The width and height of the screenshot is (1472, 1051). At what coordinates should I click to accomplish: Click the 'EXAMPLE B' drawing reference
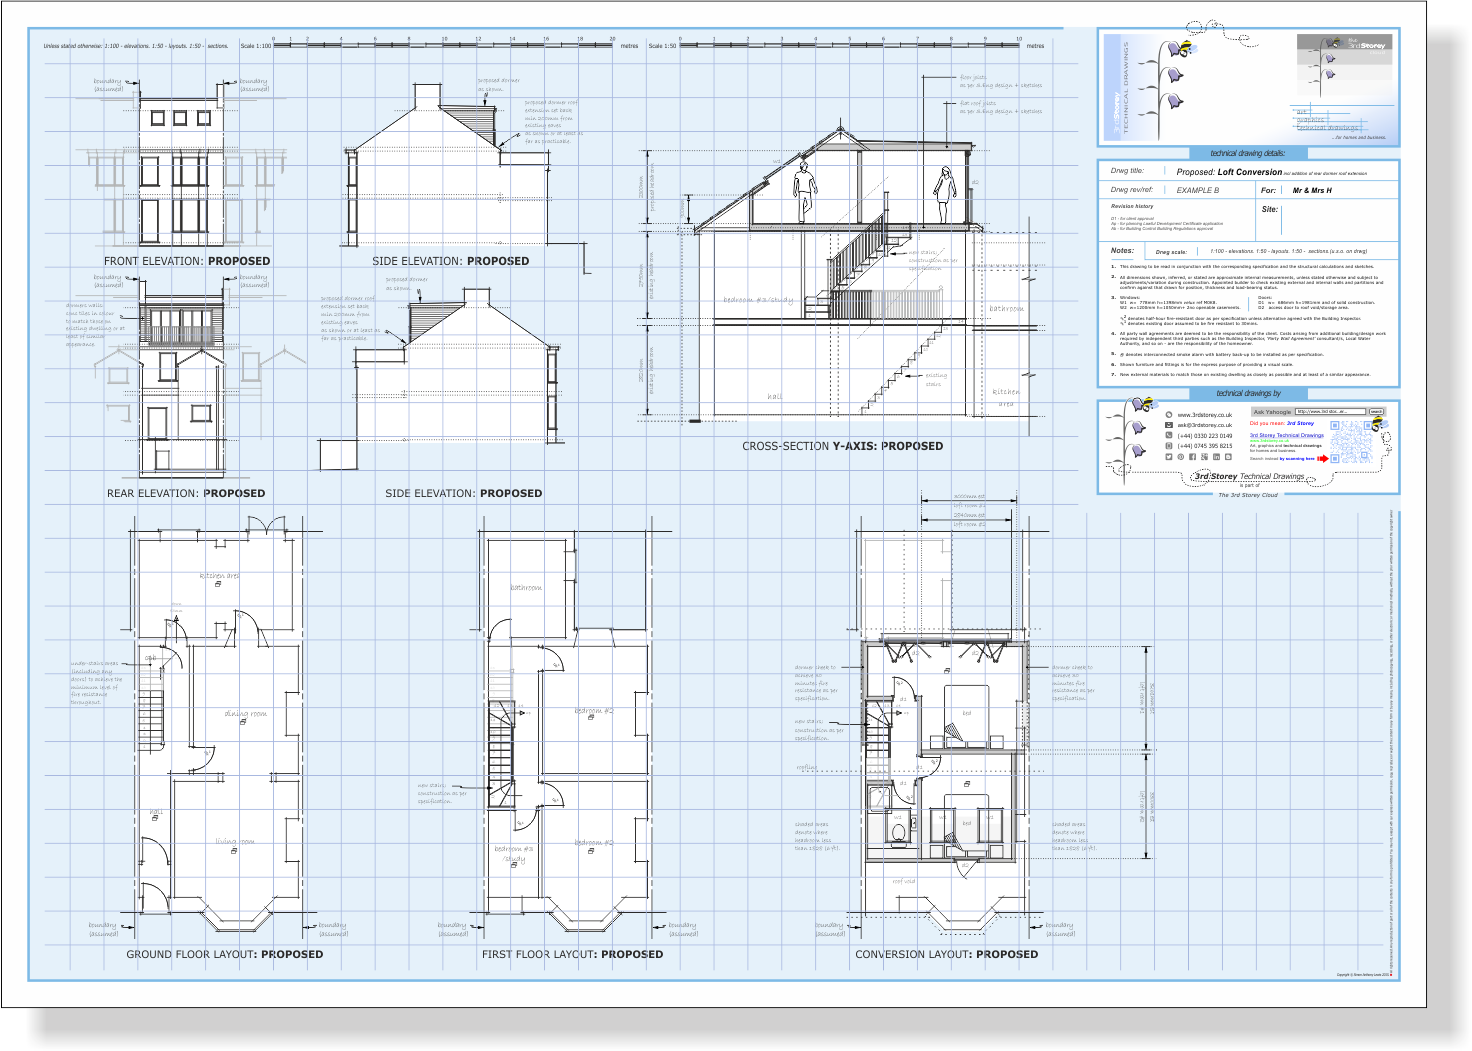(x=1197, y=190)
